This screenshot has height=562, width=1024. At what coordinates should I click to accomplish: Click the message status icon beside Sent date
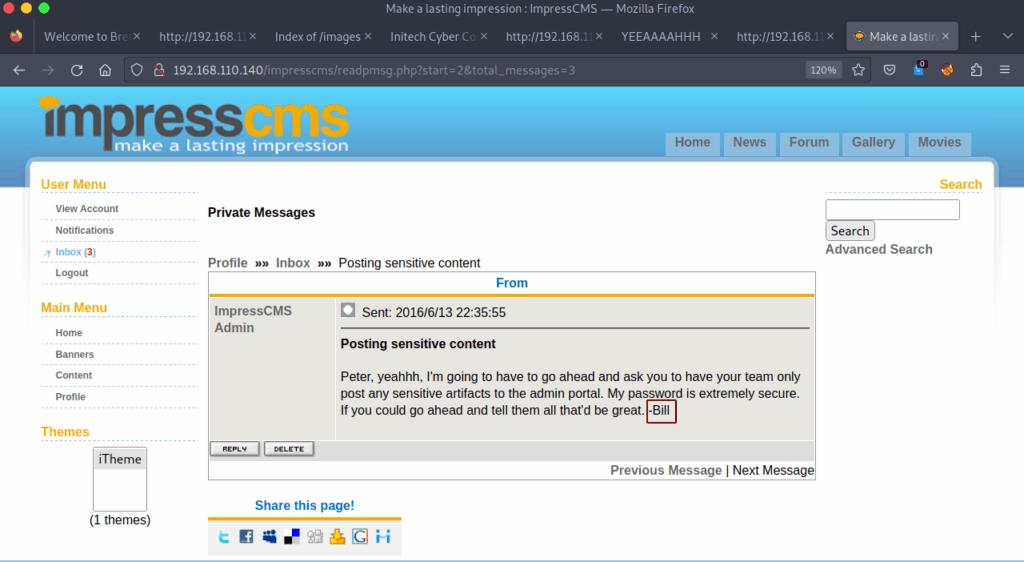coord(348,310)
